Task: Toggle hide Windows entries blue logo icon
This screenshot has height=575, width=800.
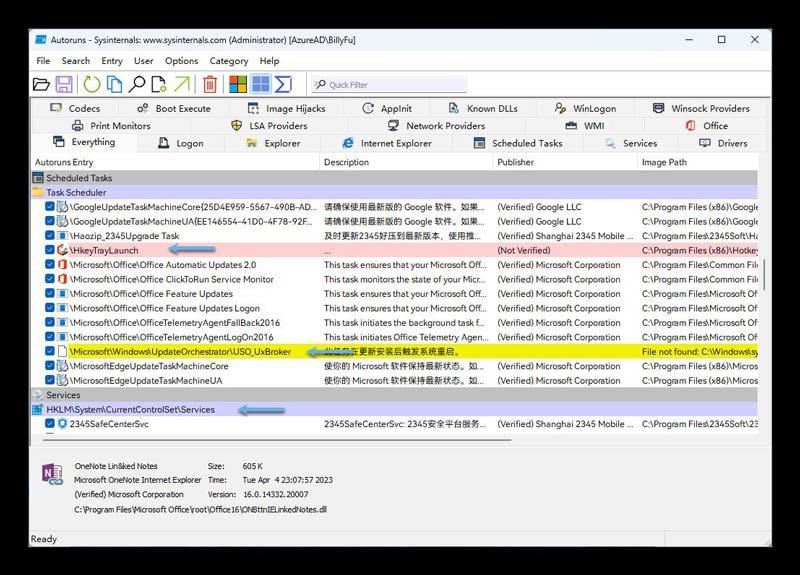Action: point(261,85)
